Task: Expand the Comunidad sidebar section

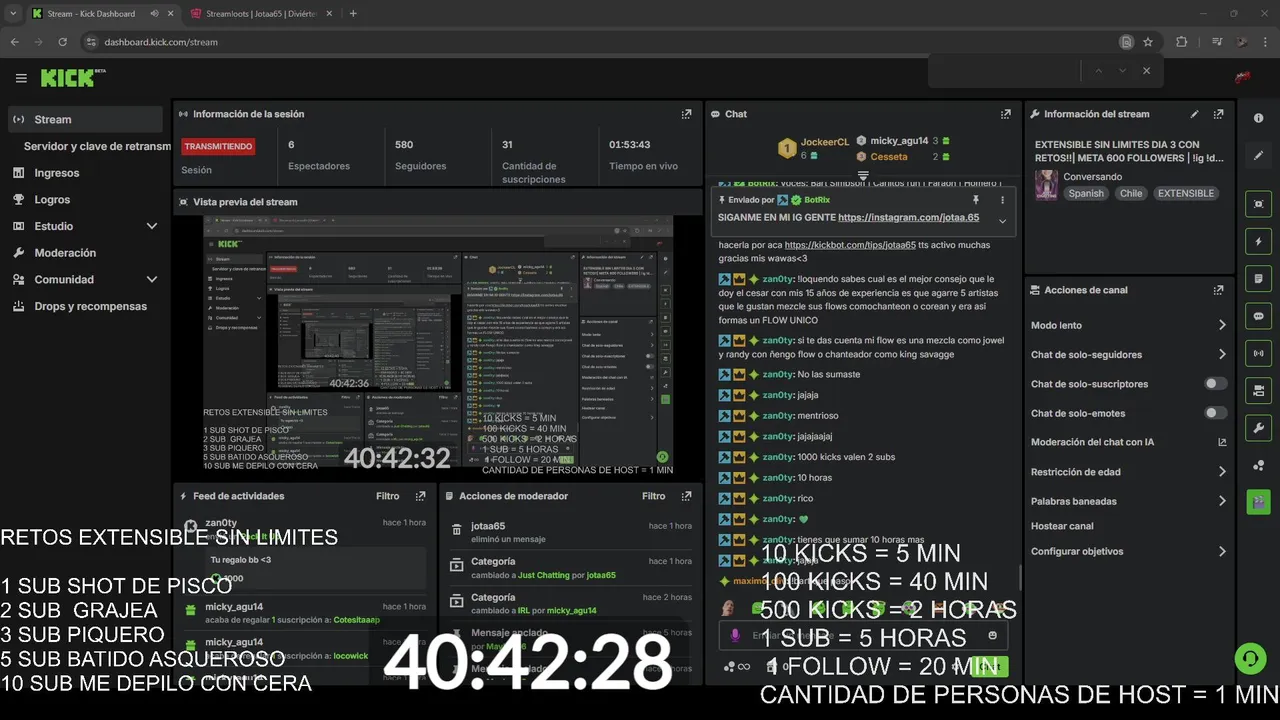Action: (x=152, y=280)
